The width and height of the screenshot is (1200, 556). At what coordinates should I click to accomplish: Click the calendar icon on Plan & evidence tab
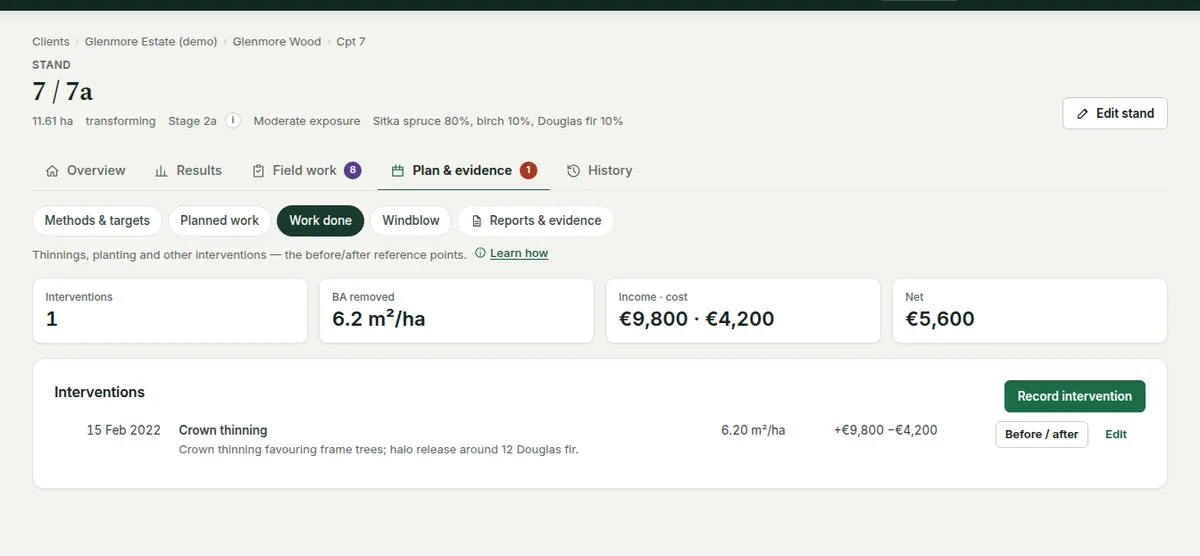pos(398,171)
